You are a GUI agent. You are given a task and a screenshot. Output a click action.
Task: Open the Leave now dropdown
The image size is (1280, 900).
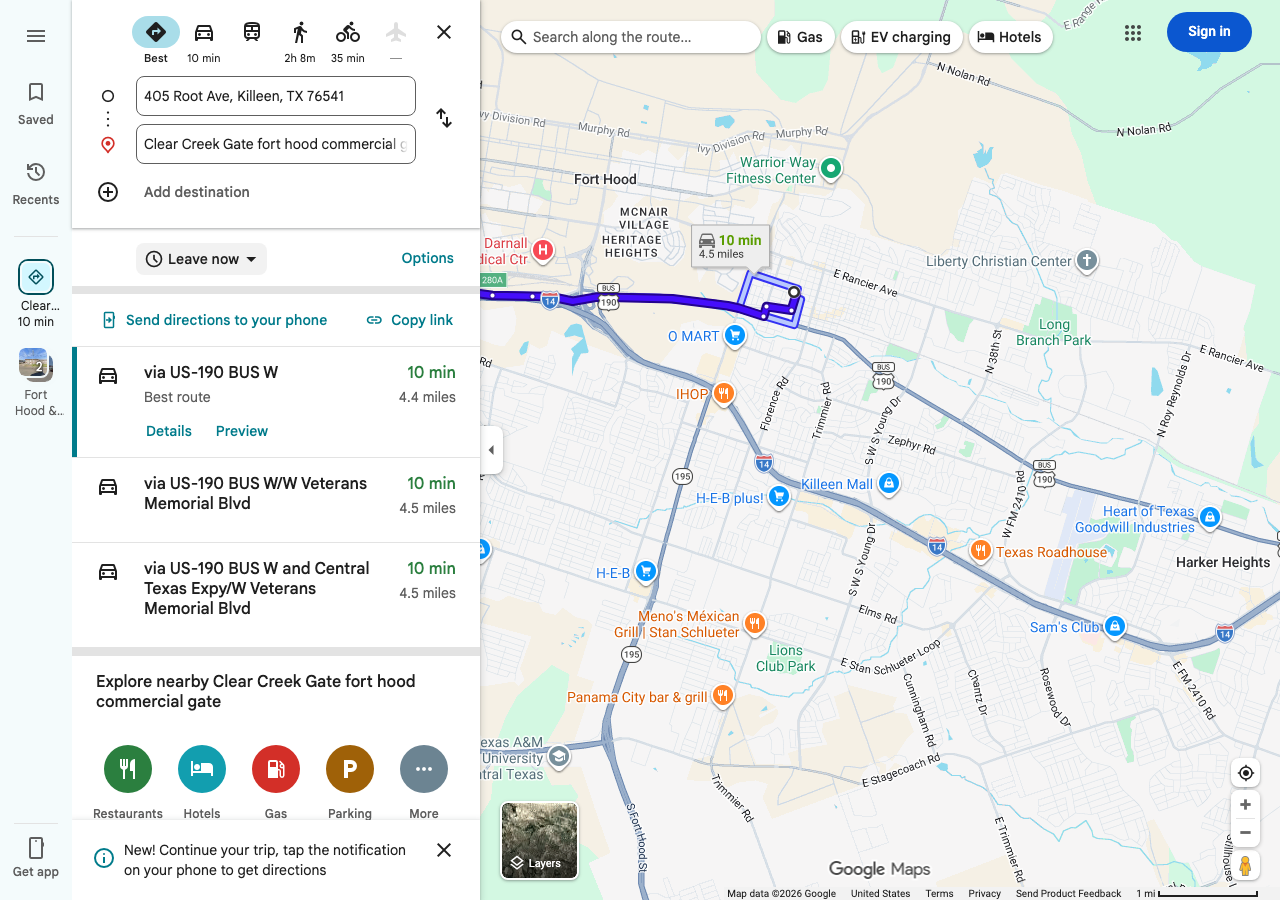[x=201, y=259]
